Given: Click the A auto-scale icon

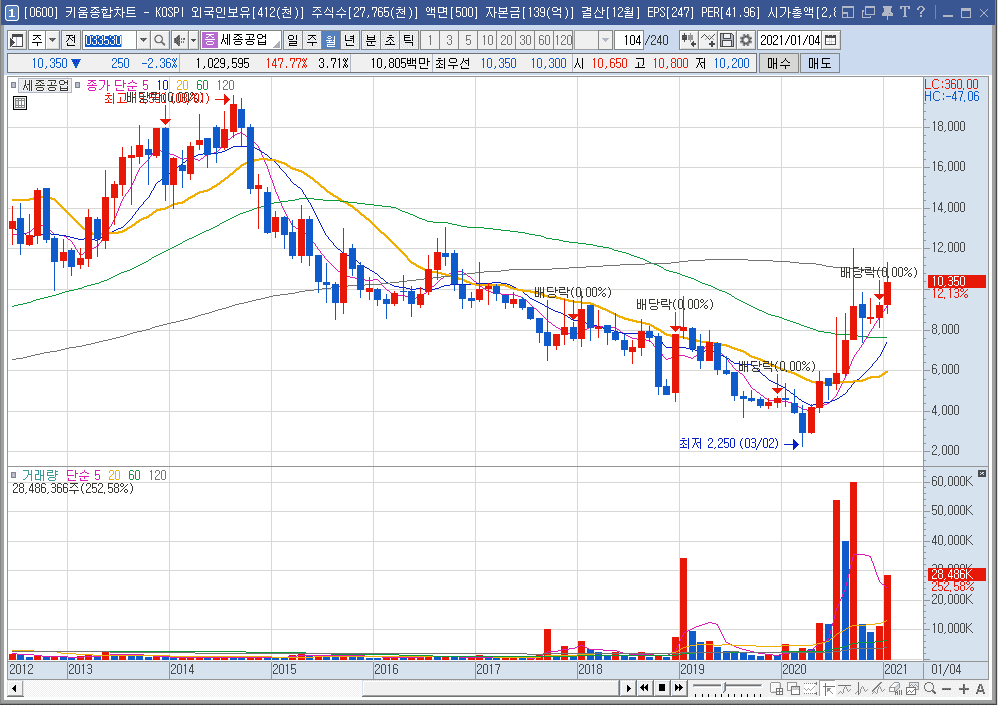Looking at the screenshot, I should 980,688.
